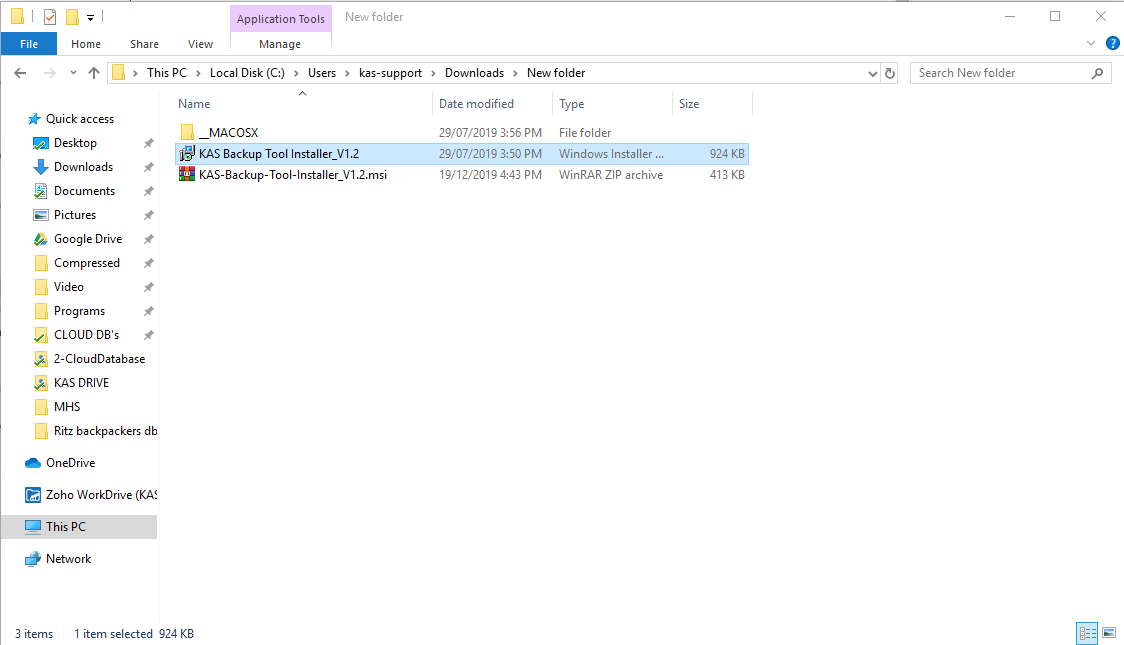Viewport: 1124px width, 645px height.
Task: Click the Properties quick access toolbar icon
Action: (x=49, y=16)
